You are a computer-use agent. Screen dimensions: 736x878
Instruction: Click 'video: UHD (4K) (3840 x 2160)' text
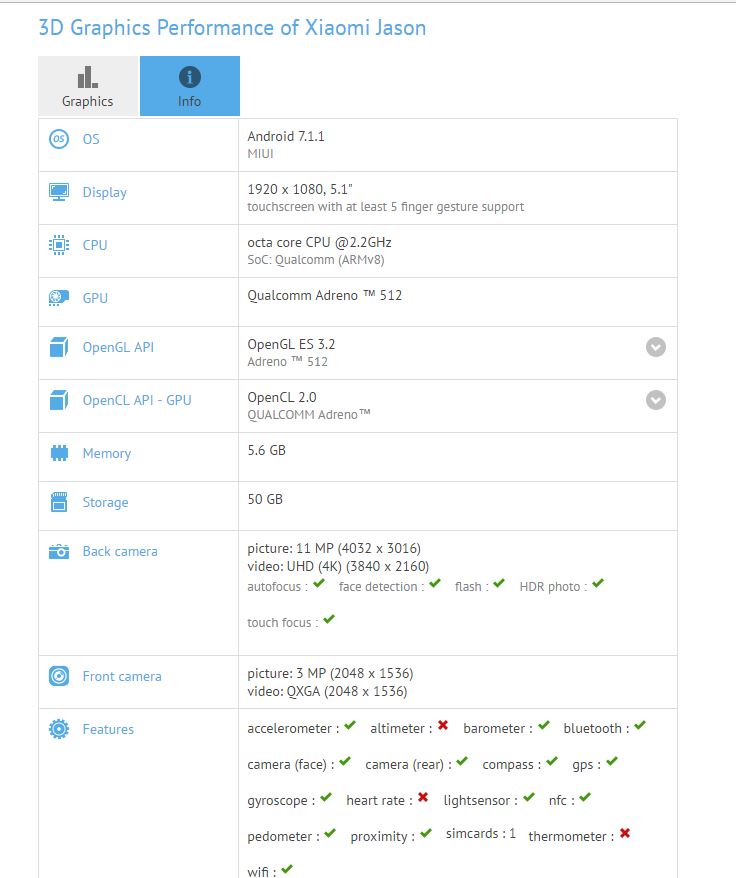coord(338,566)
